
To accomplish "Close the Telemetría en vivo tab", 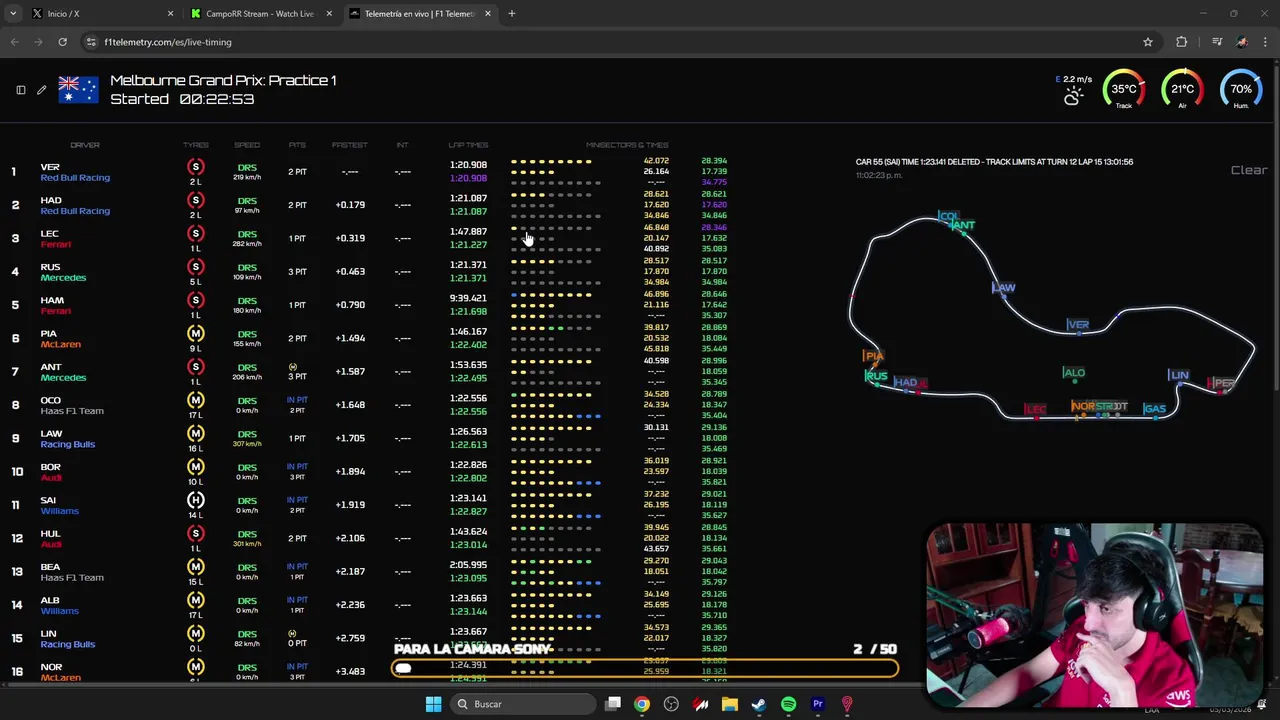I will (488, 13).
